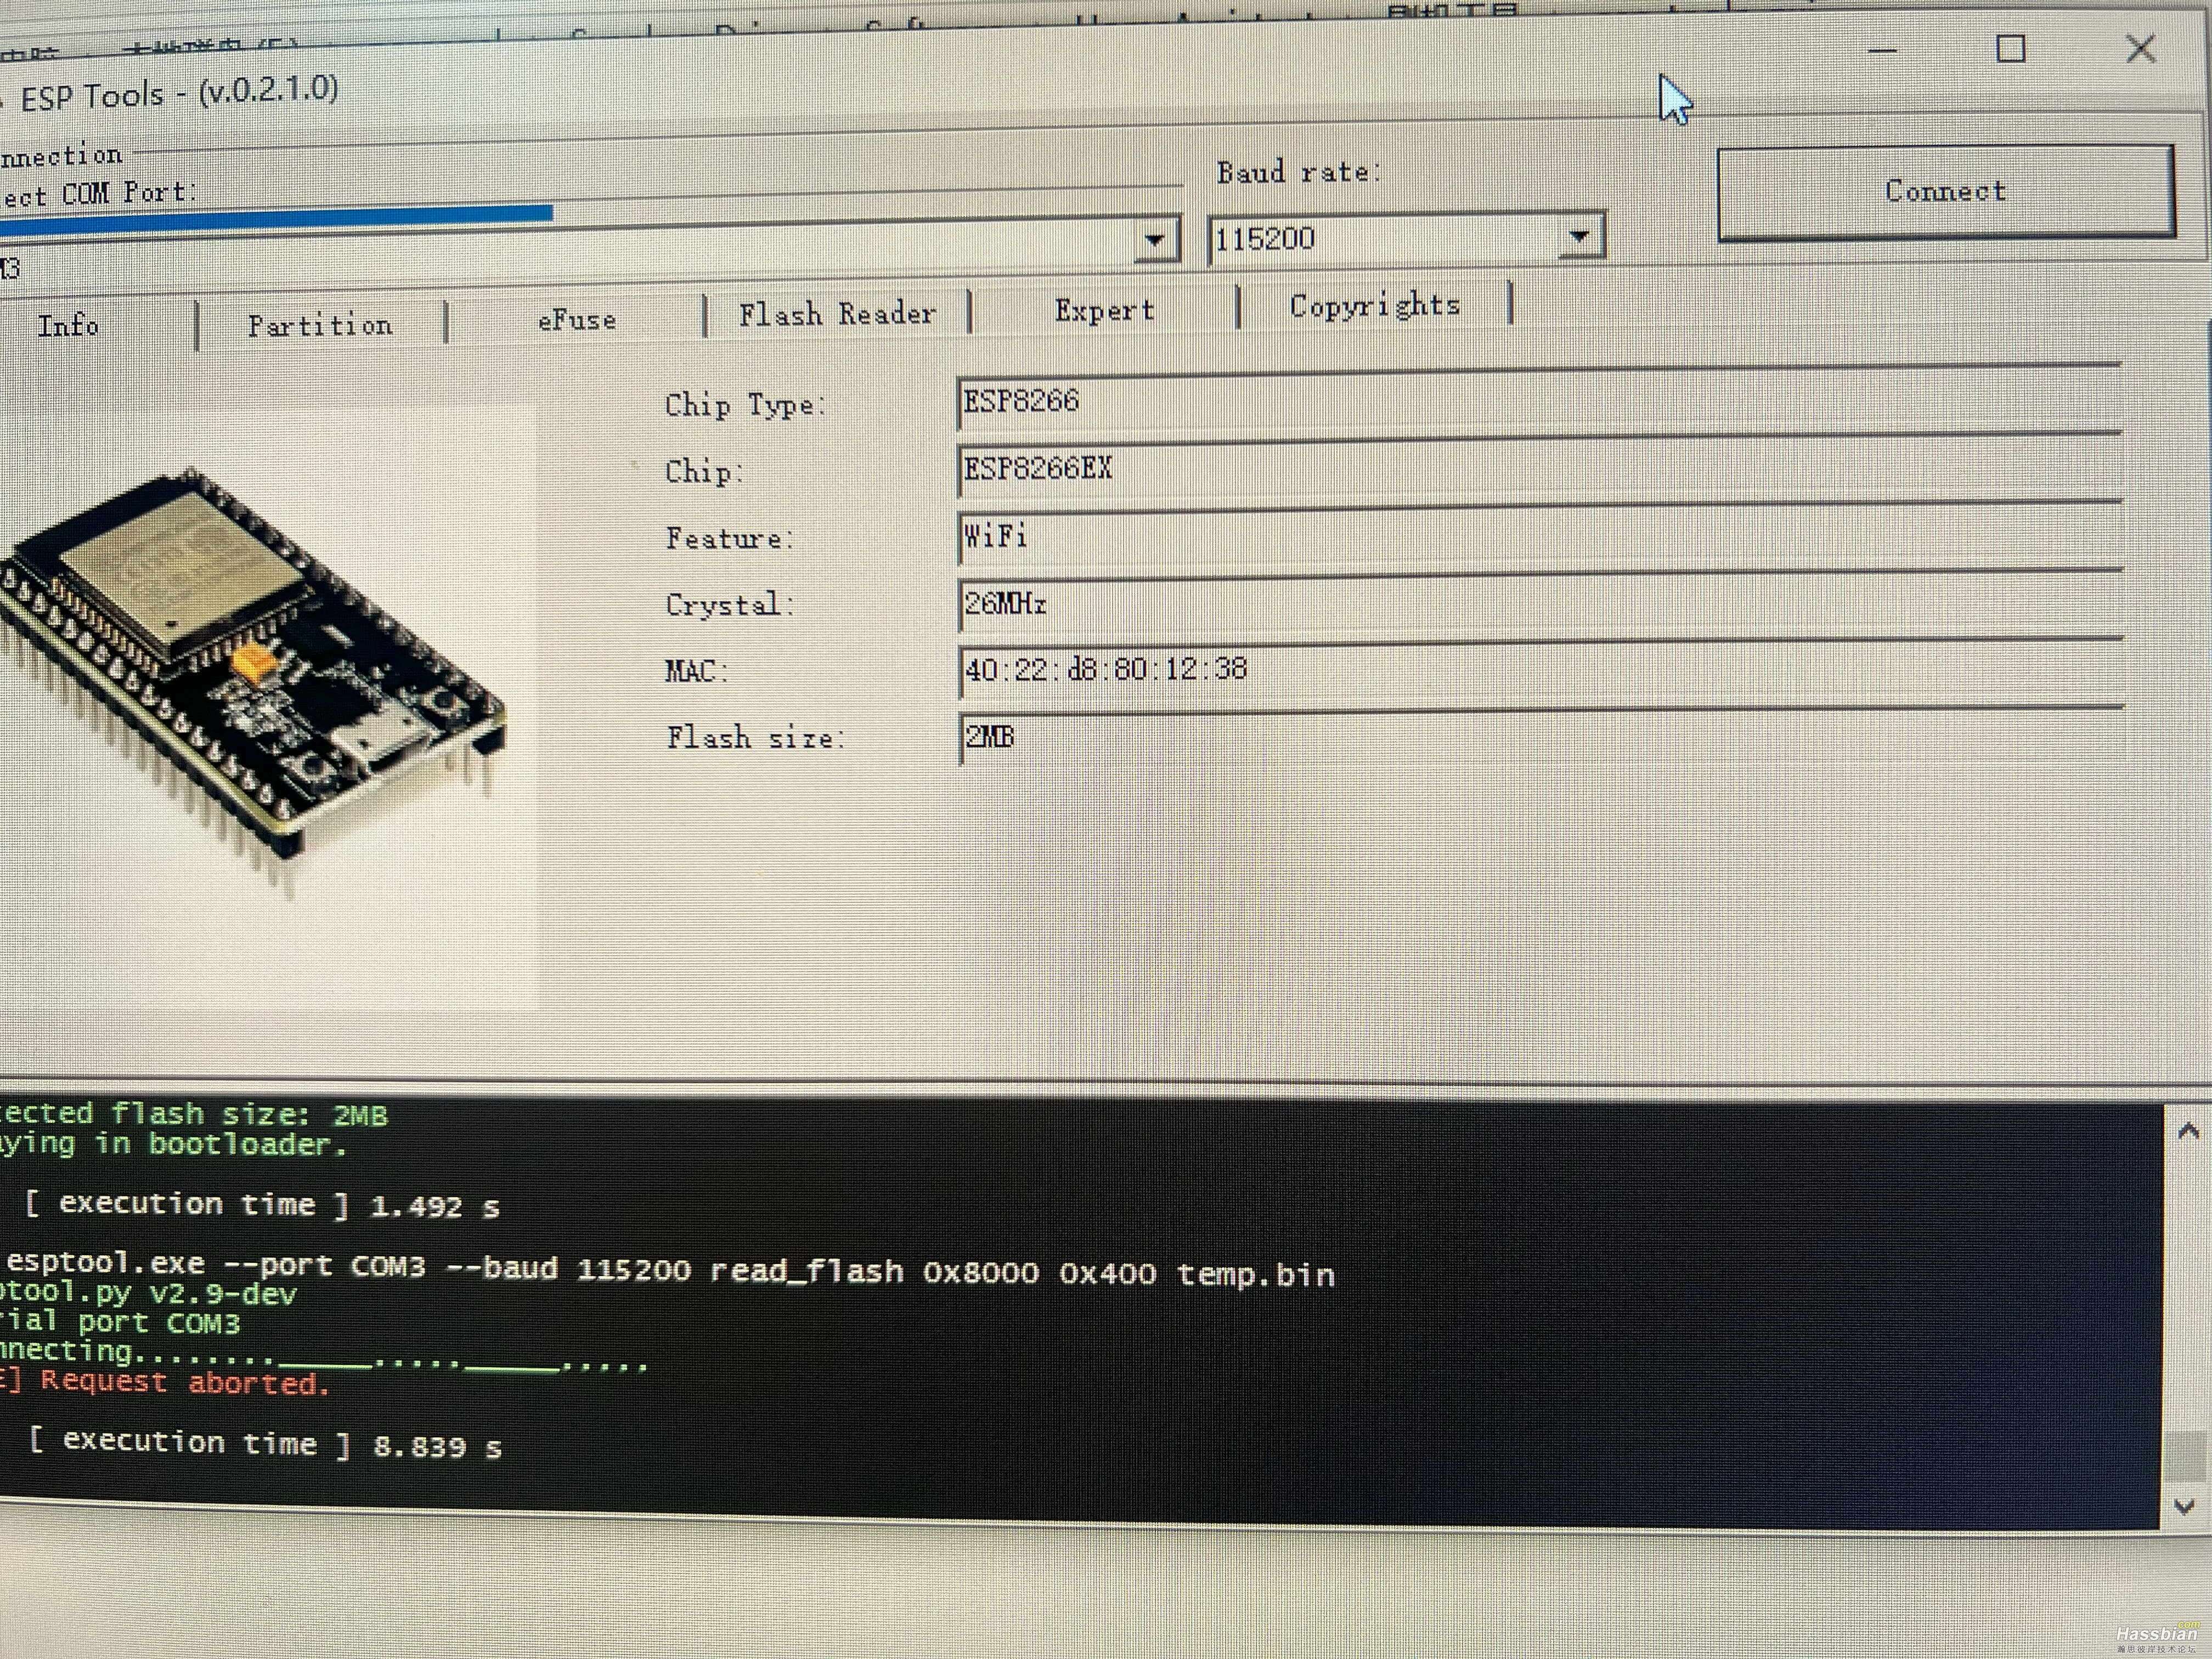Switch to the Partition tab

(320, 325)
